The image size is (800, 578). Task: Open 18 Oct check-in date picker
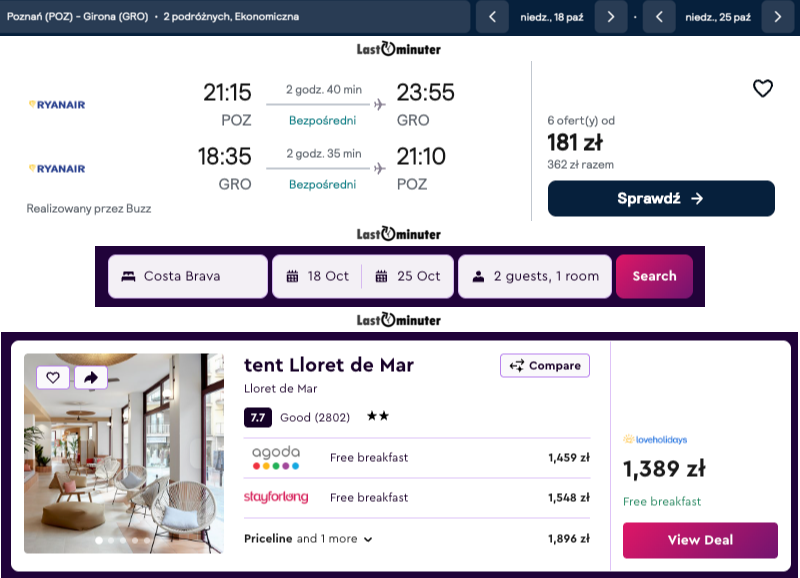coord(317,276)
